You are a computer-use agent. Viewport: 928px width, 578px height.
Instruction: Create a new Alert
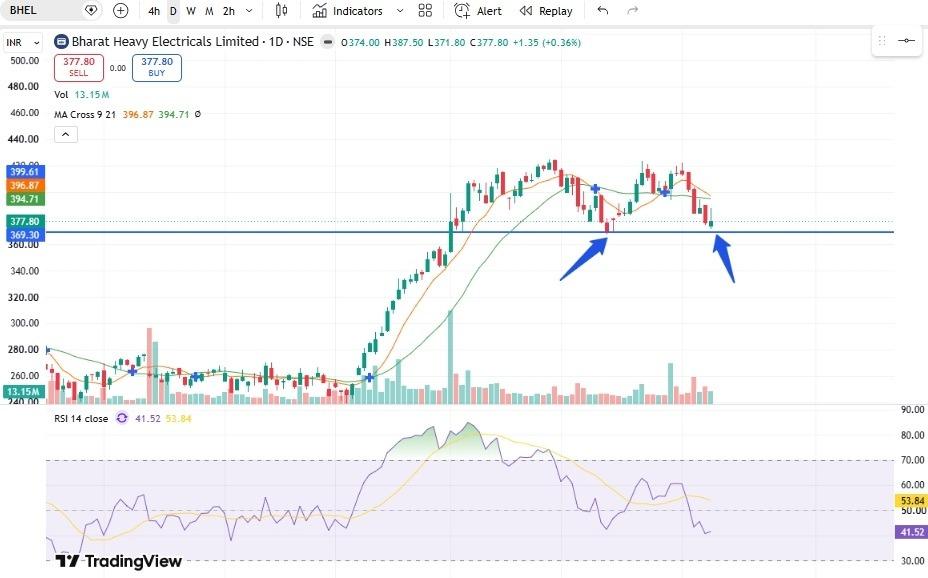[478, 11]
